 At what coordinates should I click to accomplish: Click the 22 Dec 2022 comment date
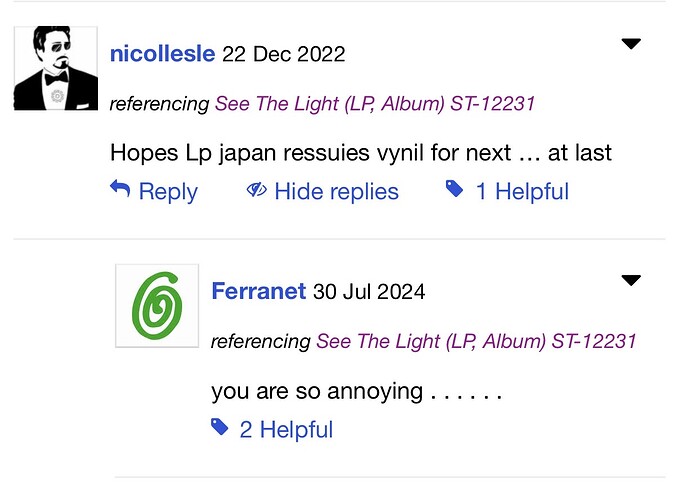[x=284, y=55]
